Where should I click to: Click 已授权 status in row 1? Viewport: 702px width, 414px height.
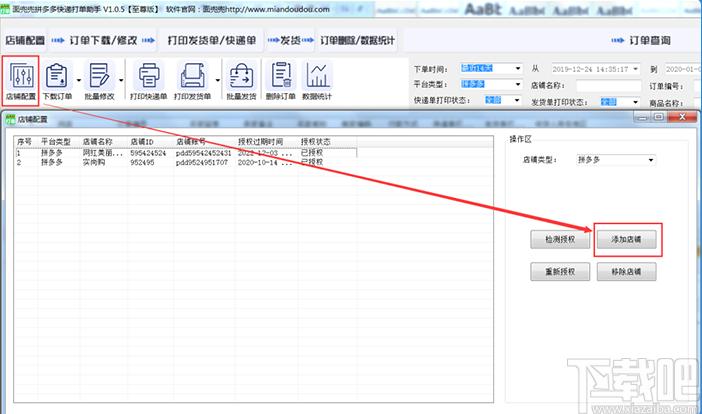tap(312, 153)
